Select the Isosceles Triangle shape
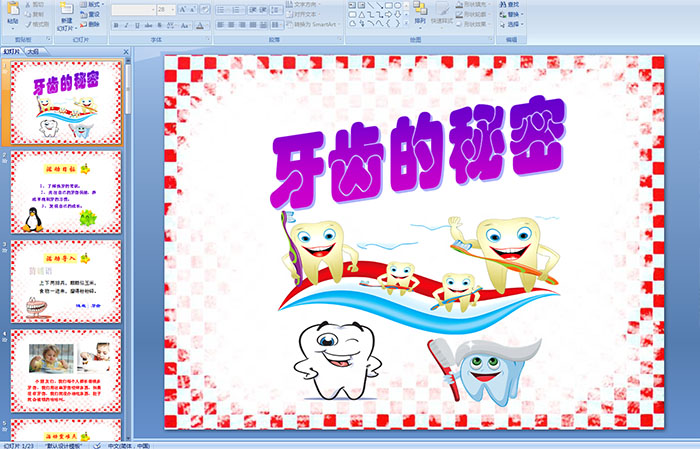700x449 pixels. pos(362,15)
